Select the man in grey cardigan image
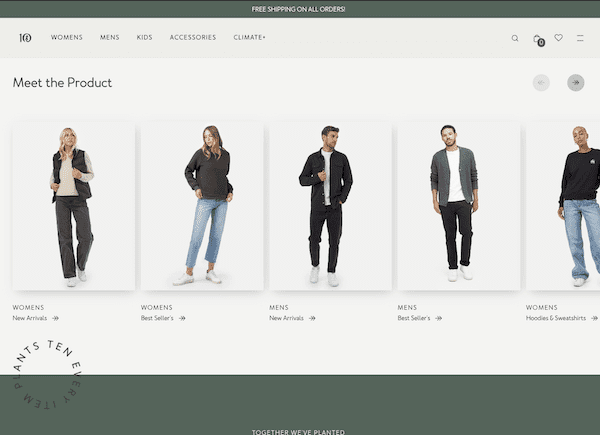The height and width of the screenshot is (435, 600). (x=458, y=206)
